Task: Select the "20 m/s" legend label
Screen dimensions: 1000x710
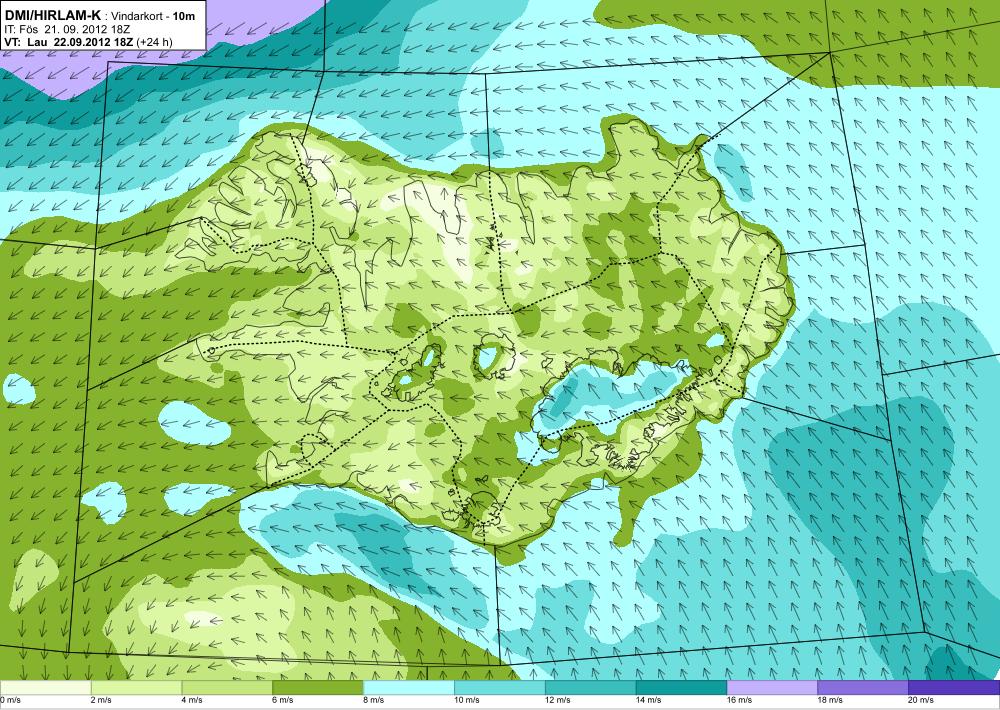Action: coord(922,700)
